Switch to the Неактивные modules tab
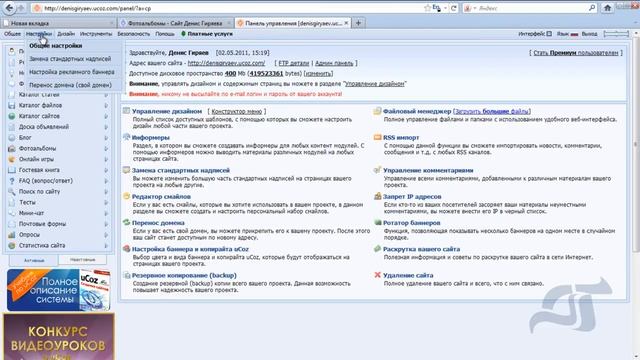 (82, 260)
